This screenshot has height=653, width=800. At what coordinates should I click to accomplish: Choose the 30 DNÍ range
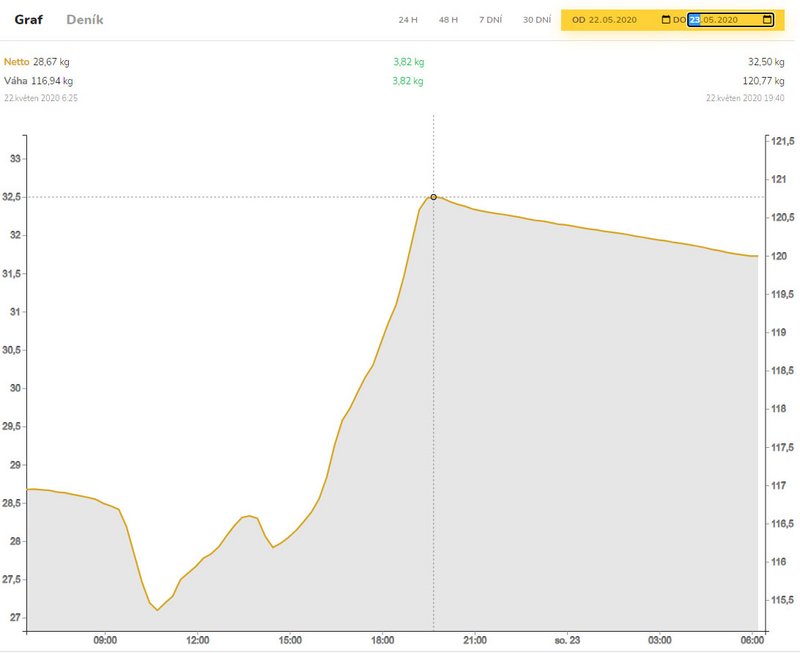pyautogui.click(x=537, y=20)
